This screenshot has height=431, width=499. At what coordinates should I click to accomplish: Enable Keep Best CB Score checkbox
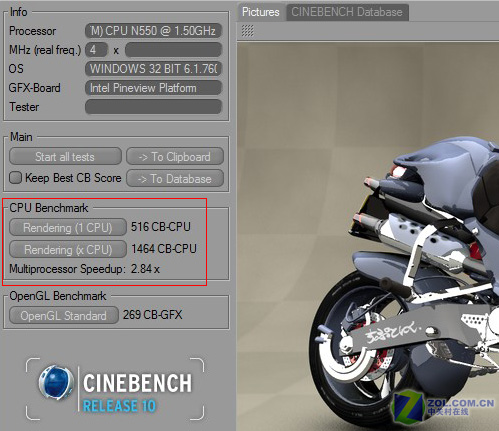15,178
